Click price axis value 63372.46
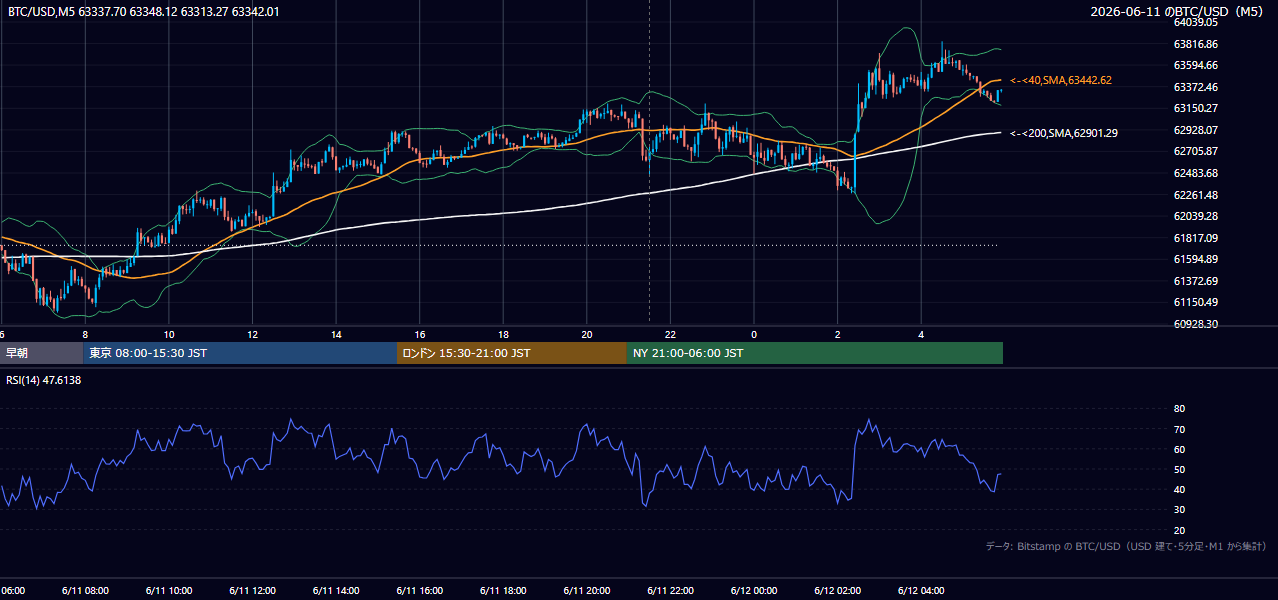This screenshot has height=600, width=1278. [x=1195, y=87]
